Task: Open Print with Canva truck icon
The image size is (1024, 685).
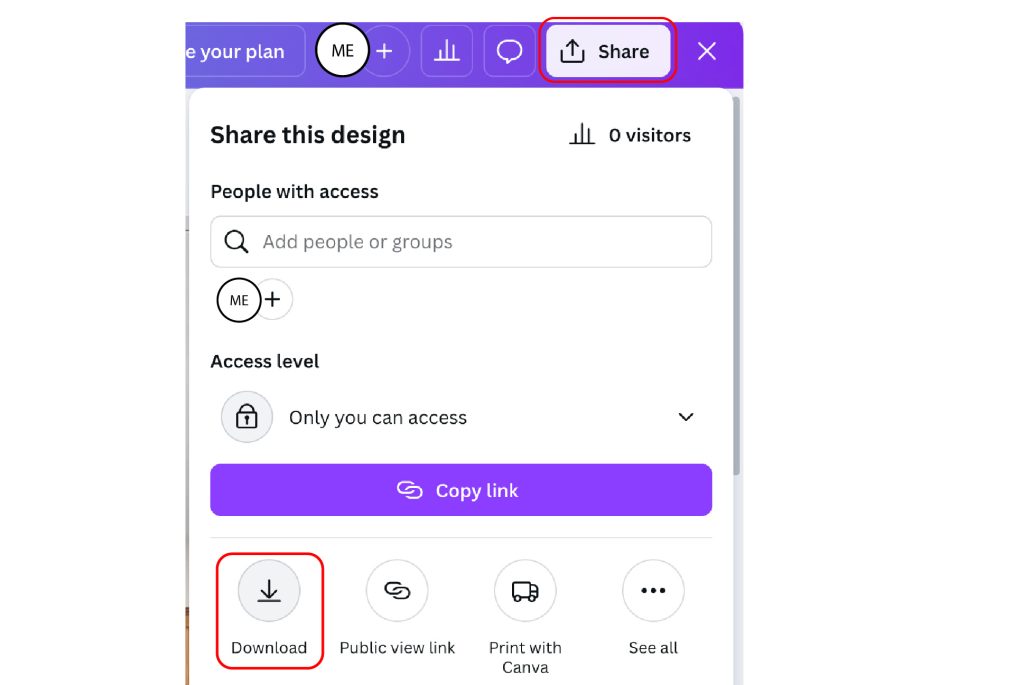Action: [525, 590]
